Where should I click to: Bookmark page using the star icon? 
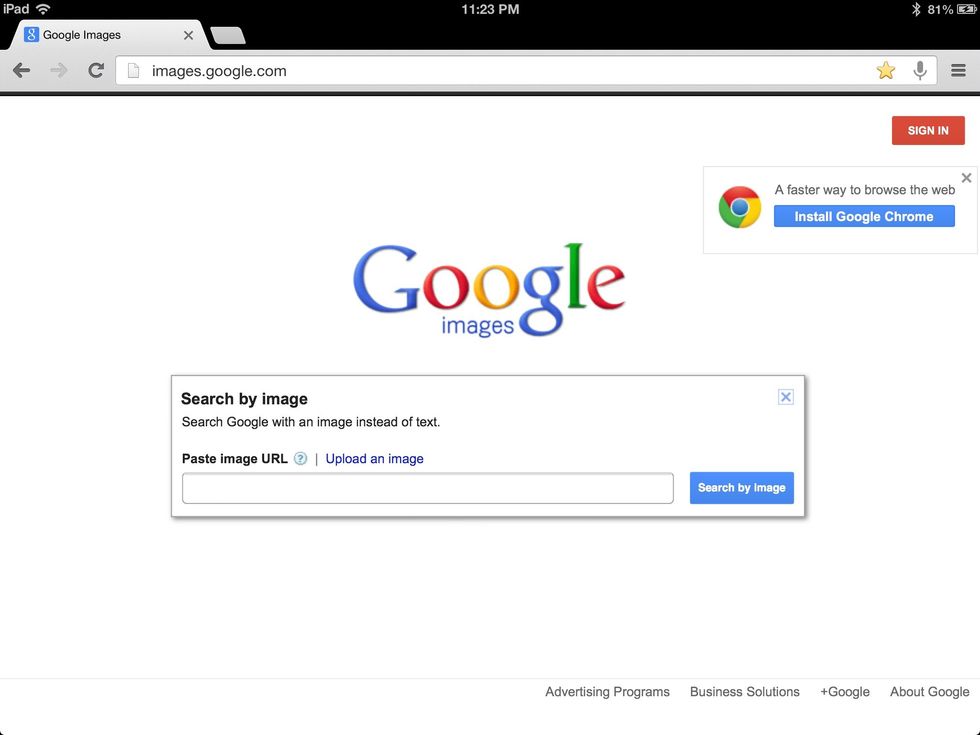885,70
